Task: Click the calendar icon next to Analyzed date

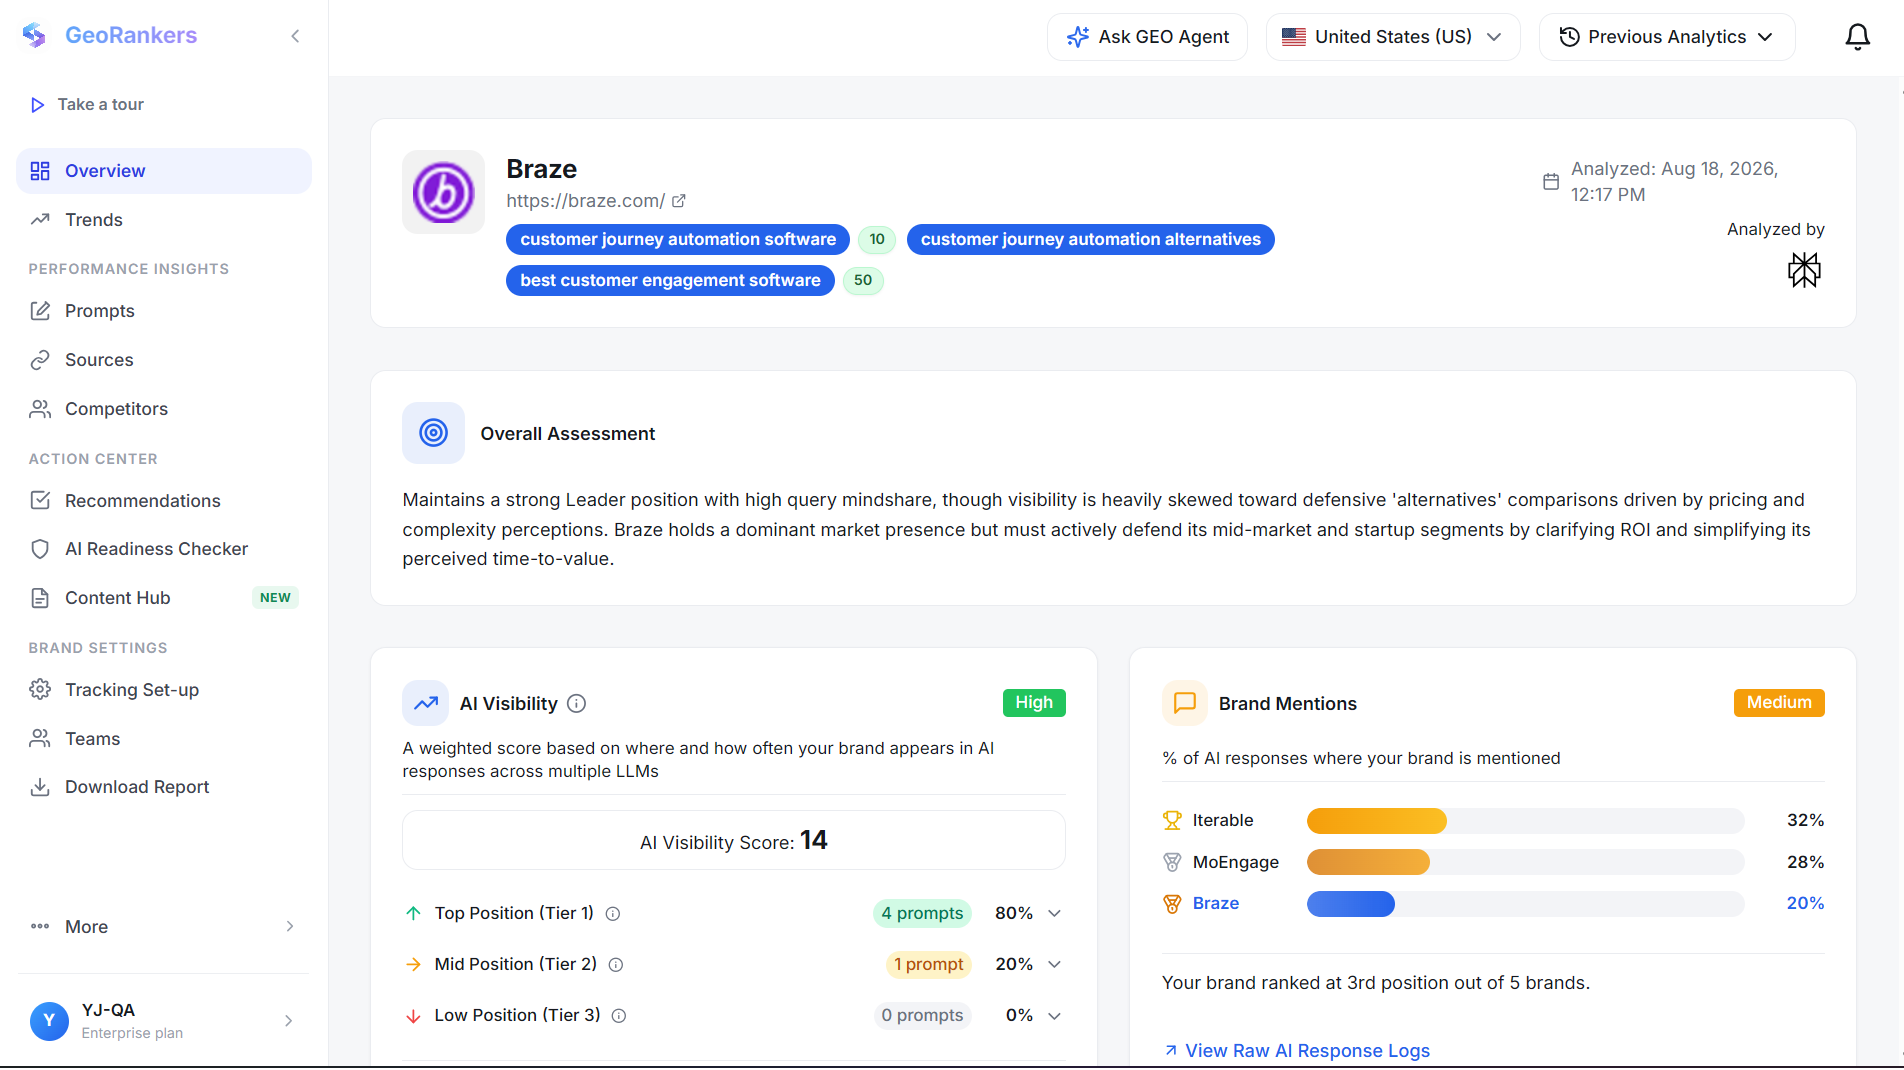Action: 1551,182
